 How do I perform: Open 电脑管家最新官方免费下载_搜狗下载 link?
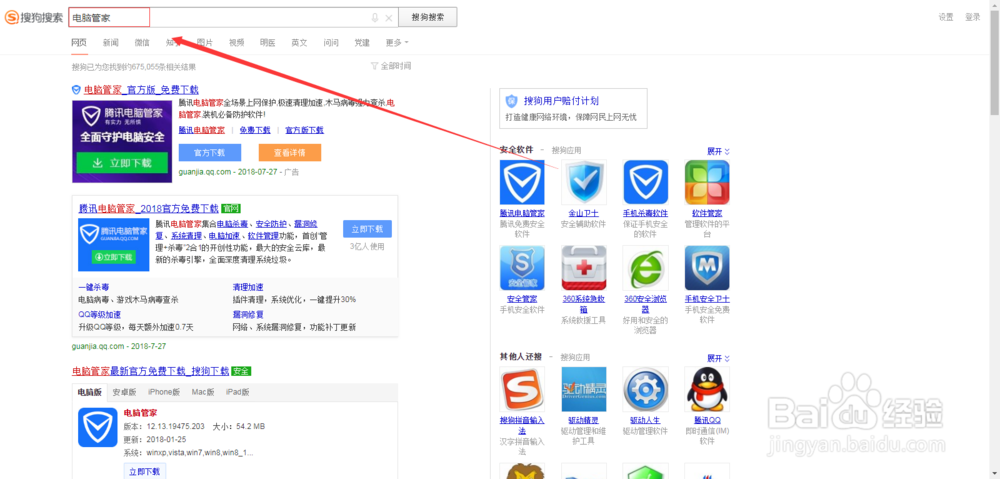coord(150,371)
